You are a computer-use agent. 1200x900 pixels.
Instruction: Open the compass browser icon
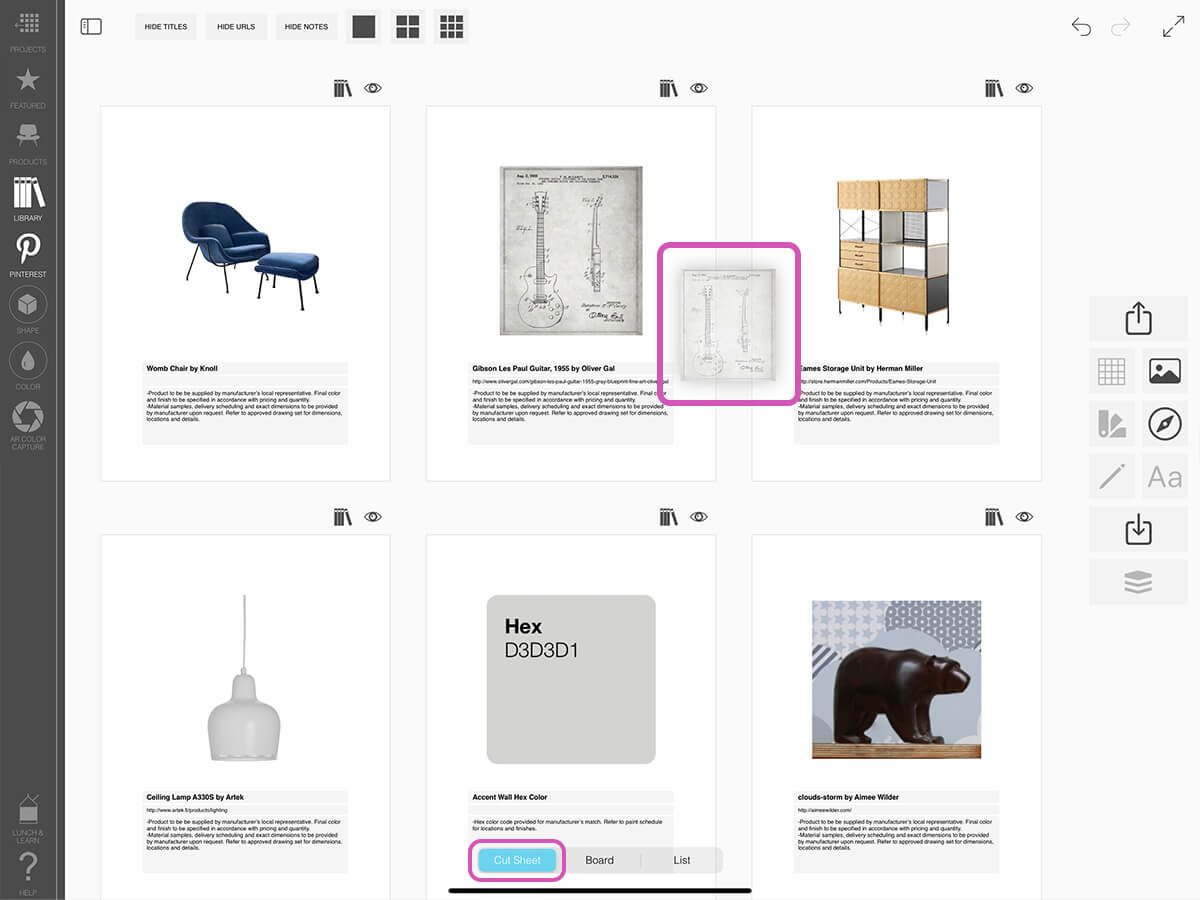1165,424
